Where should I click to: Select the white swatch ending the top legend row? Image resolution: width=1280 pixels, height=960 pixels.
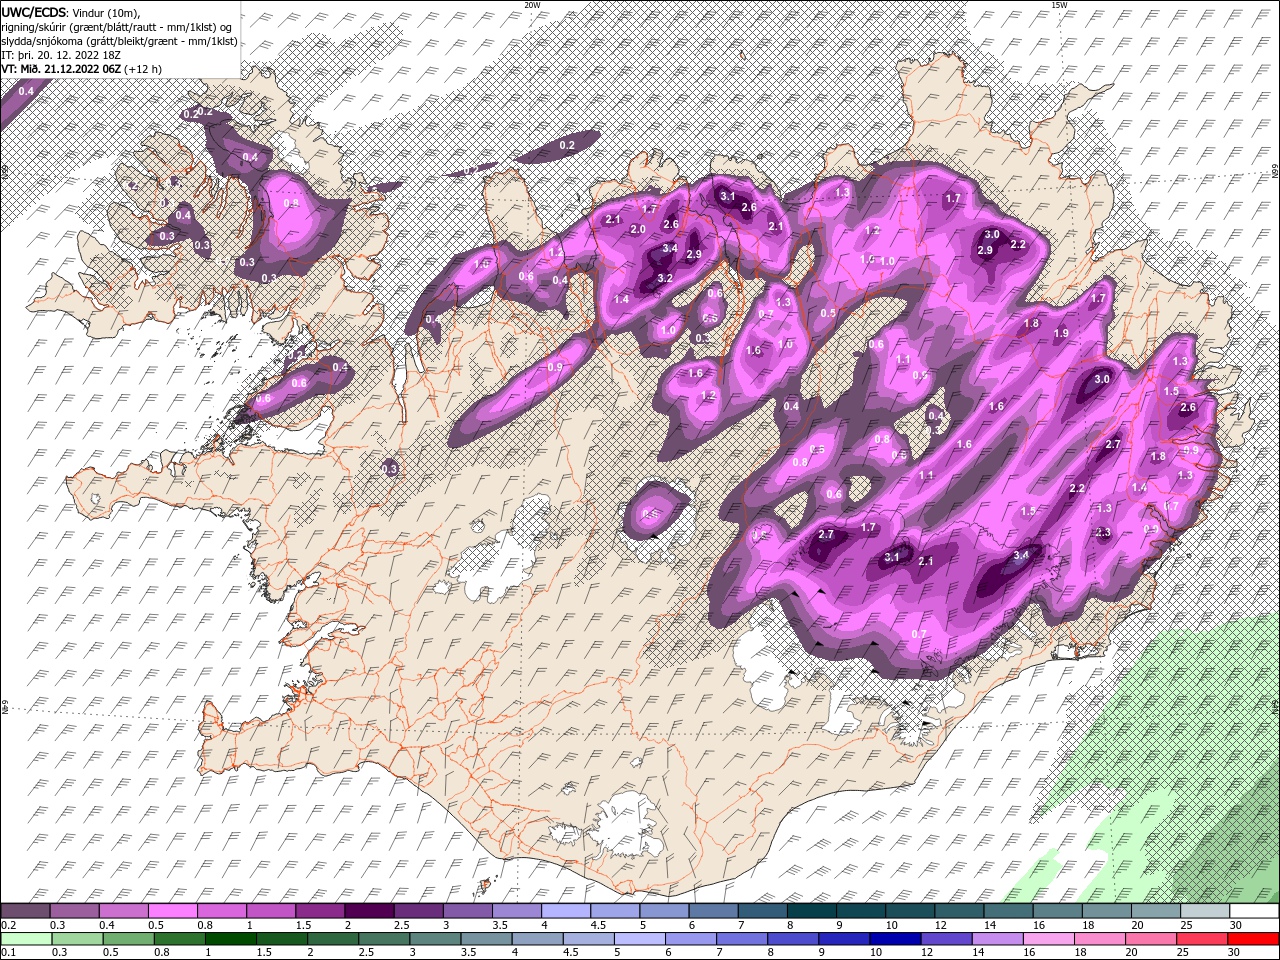[1254, 911]
